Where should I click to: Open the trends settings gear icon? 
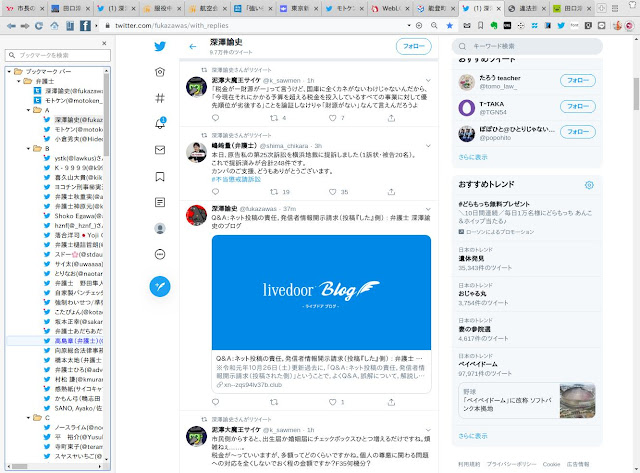click(x=589, y=185)
